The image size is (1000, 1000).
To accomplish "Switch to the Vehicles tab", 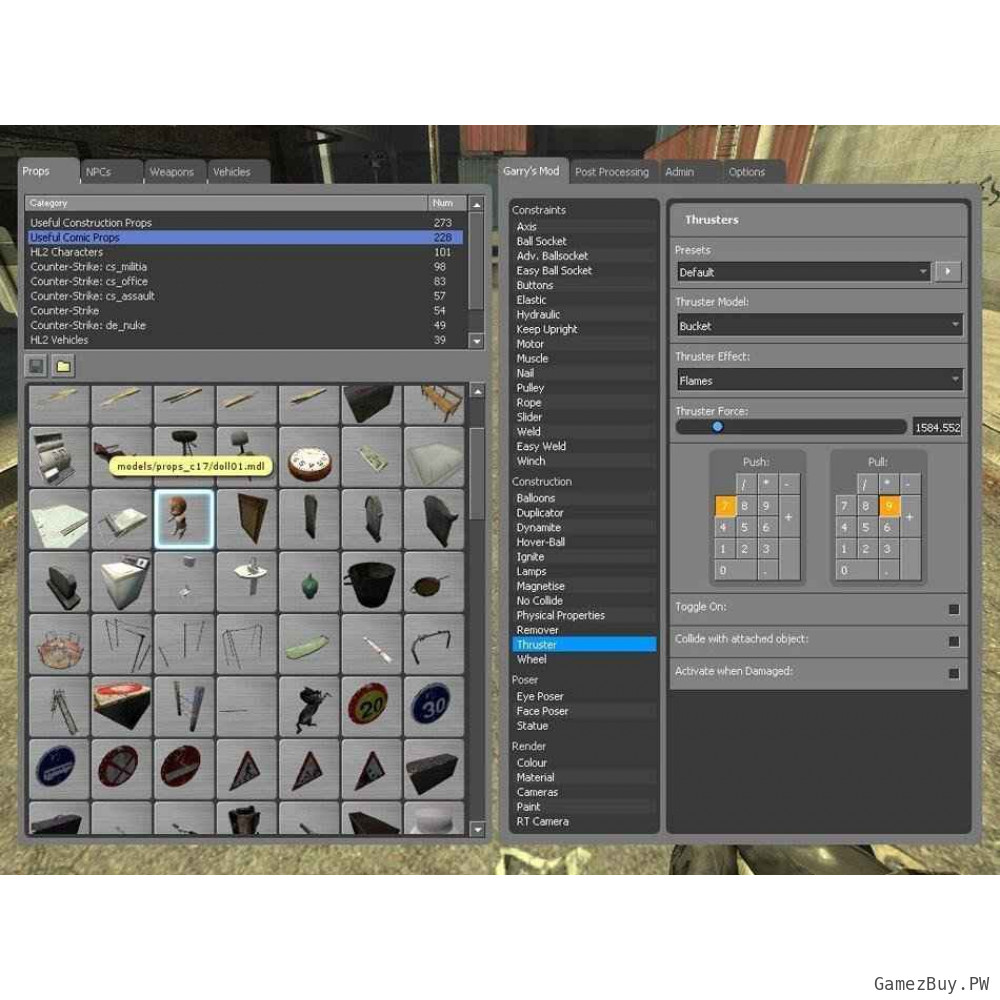I will 238,172.
